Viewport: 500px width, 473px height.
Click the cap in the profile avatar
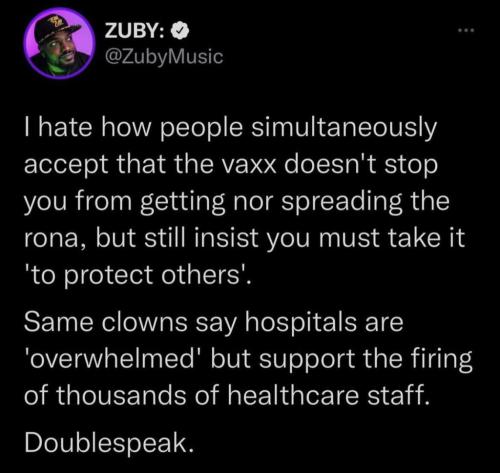(x=60, y=27)
